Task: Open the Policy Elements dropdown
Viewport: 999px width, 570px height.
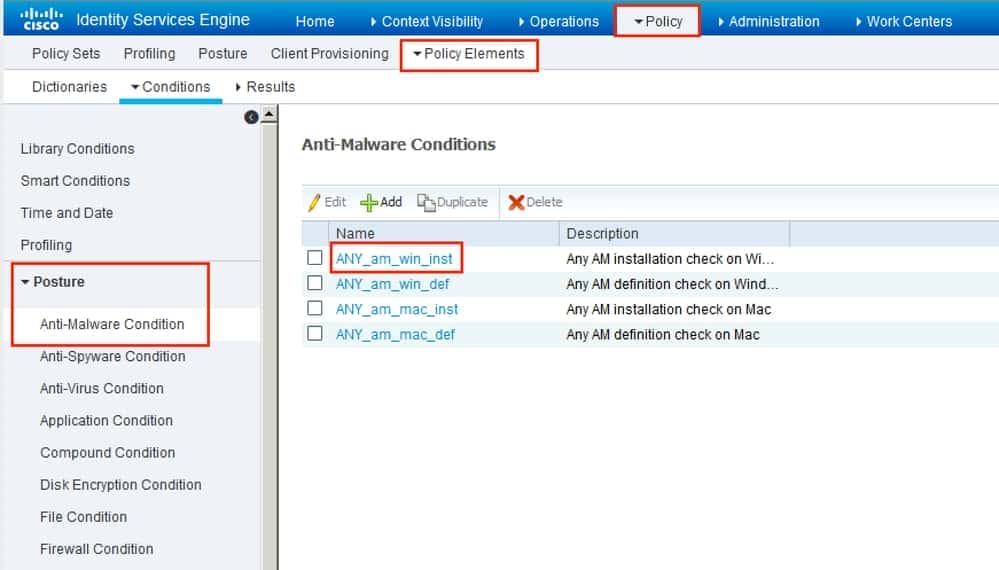Action: tap(469, 54)
